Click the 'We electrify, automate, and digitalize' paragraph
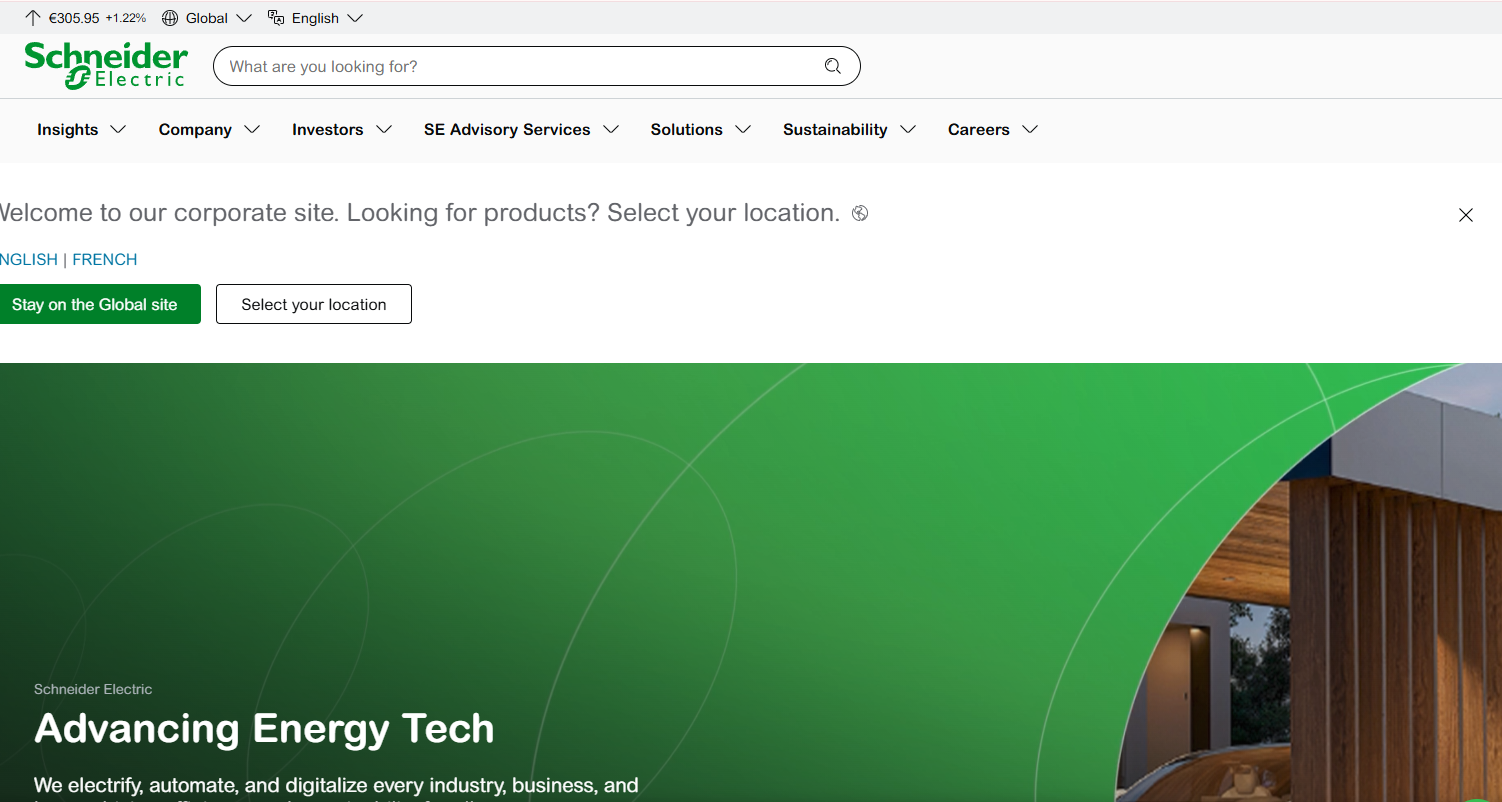Viewport: 1502px width, 802px height. coord(336,786)
